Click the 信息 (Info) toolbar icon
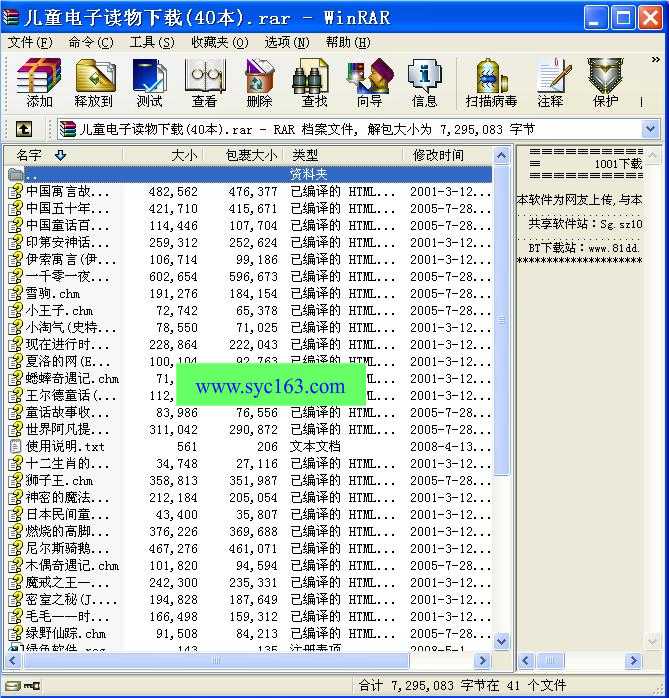The width and height of the screenshot is (669, 698). pyautogui.click(x=424, y=82)
